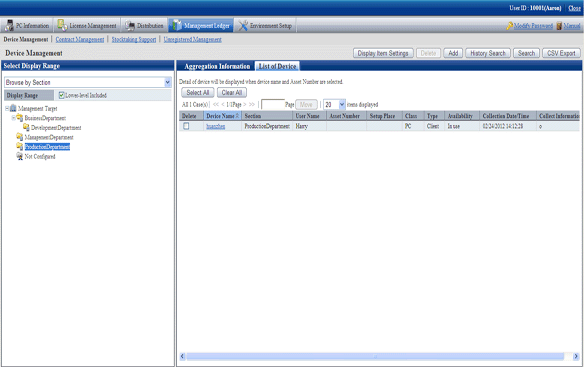Open the License Management icon
Viewport: 584px width, 367px height.
[62, 25]
